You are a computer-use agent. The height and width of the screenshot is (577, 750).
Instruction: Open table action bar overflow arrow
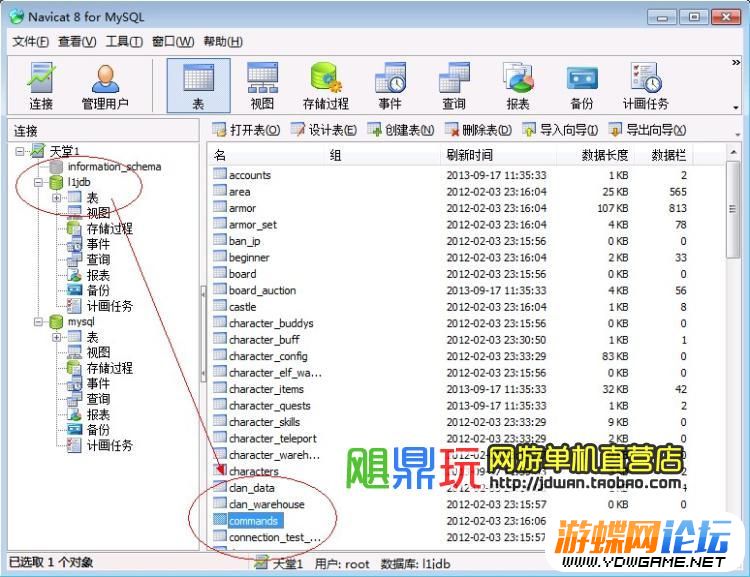click(x=737, y=134)
